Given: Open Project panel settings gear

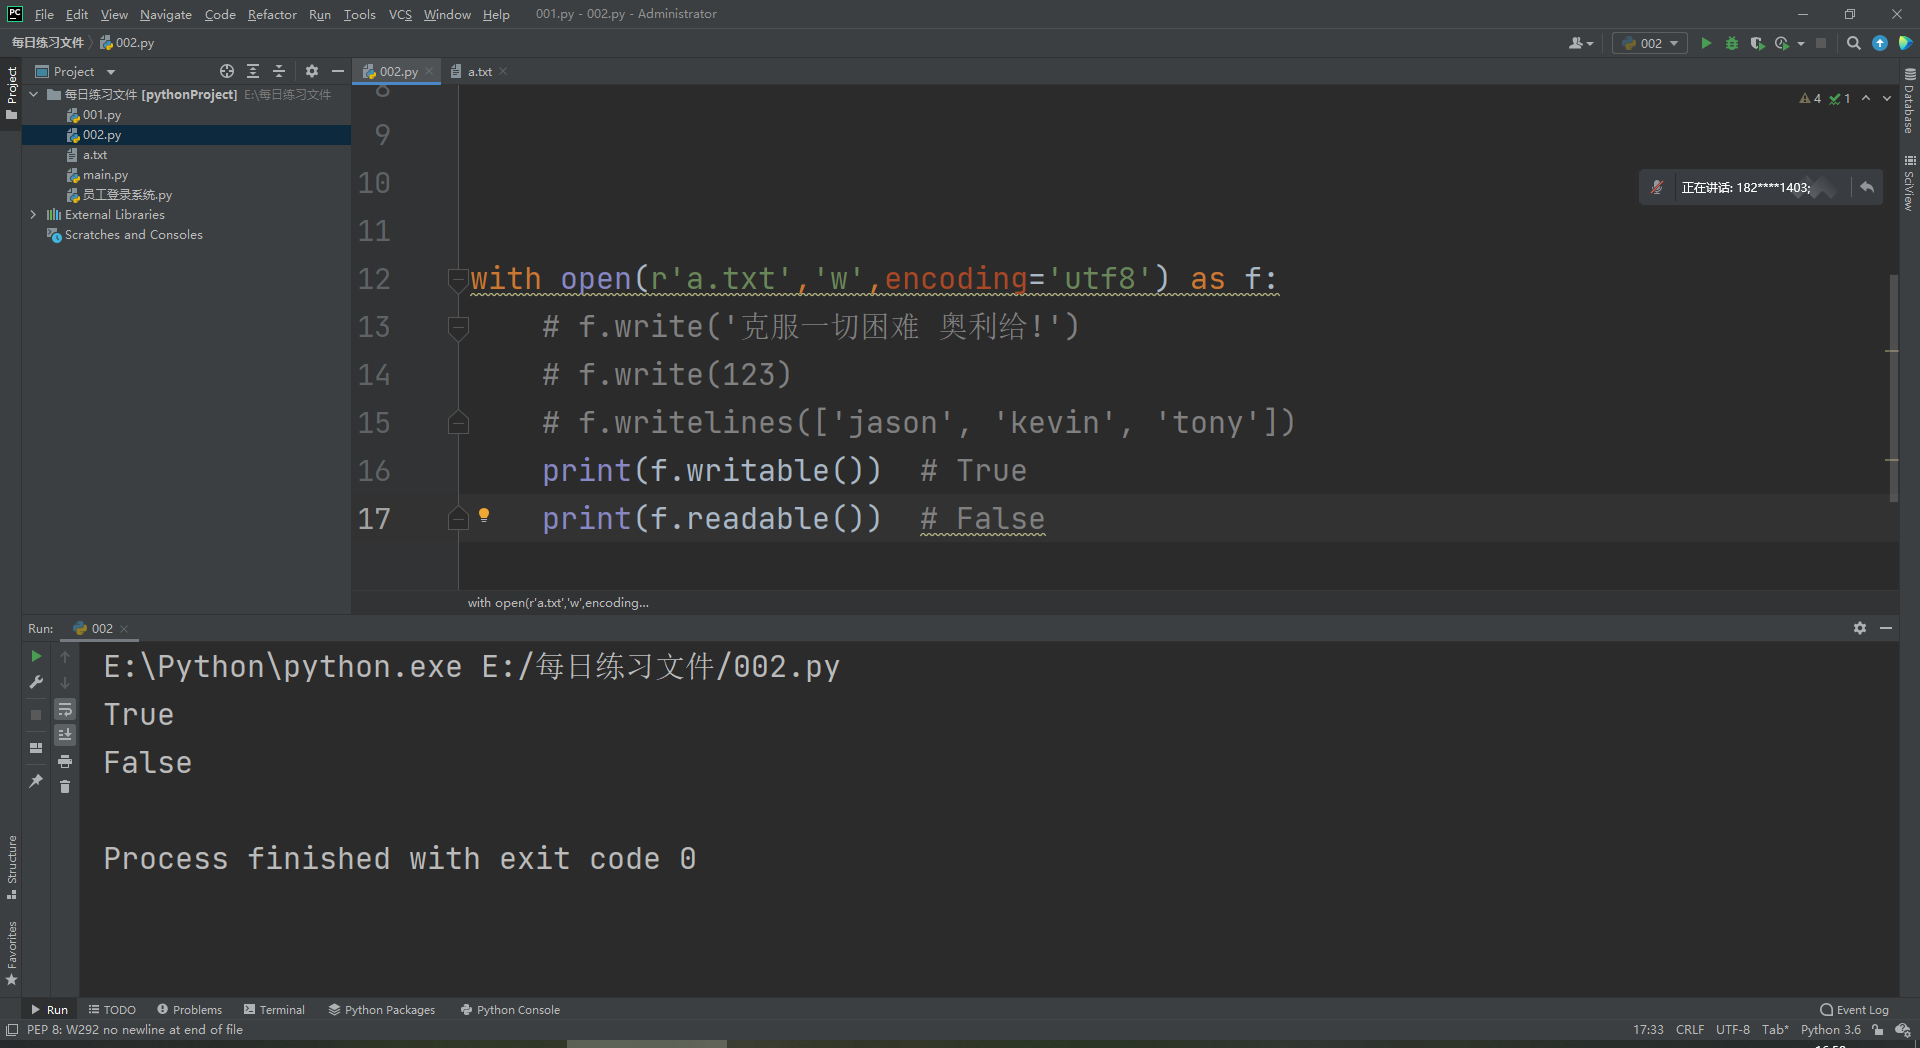Looking at the screenshot, I should (312, 71).
